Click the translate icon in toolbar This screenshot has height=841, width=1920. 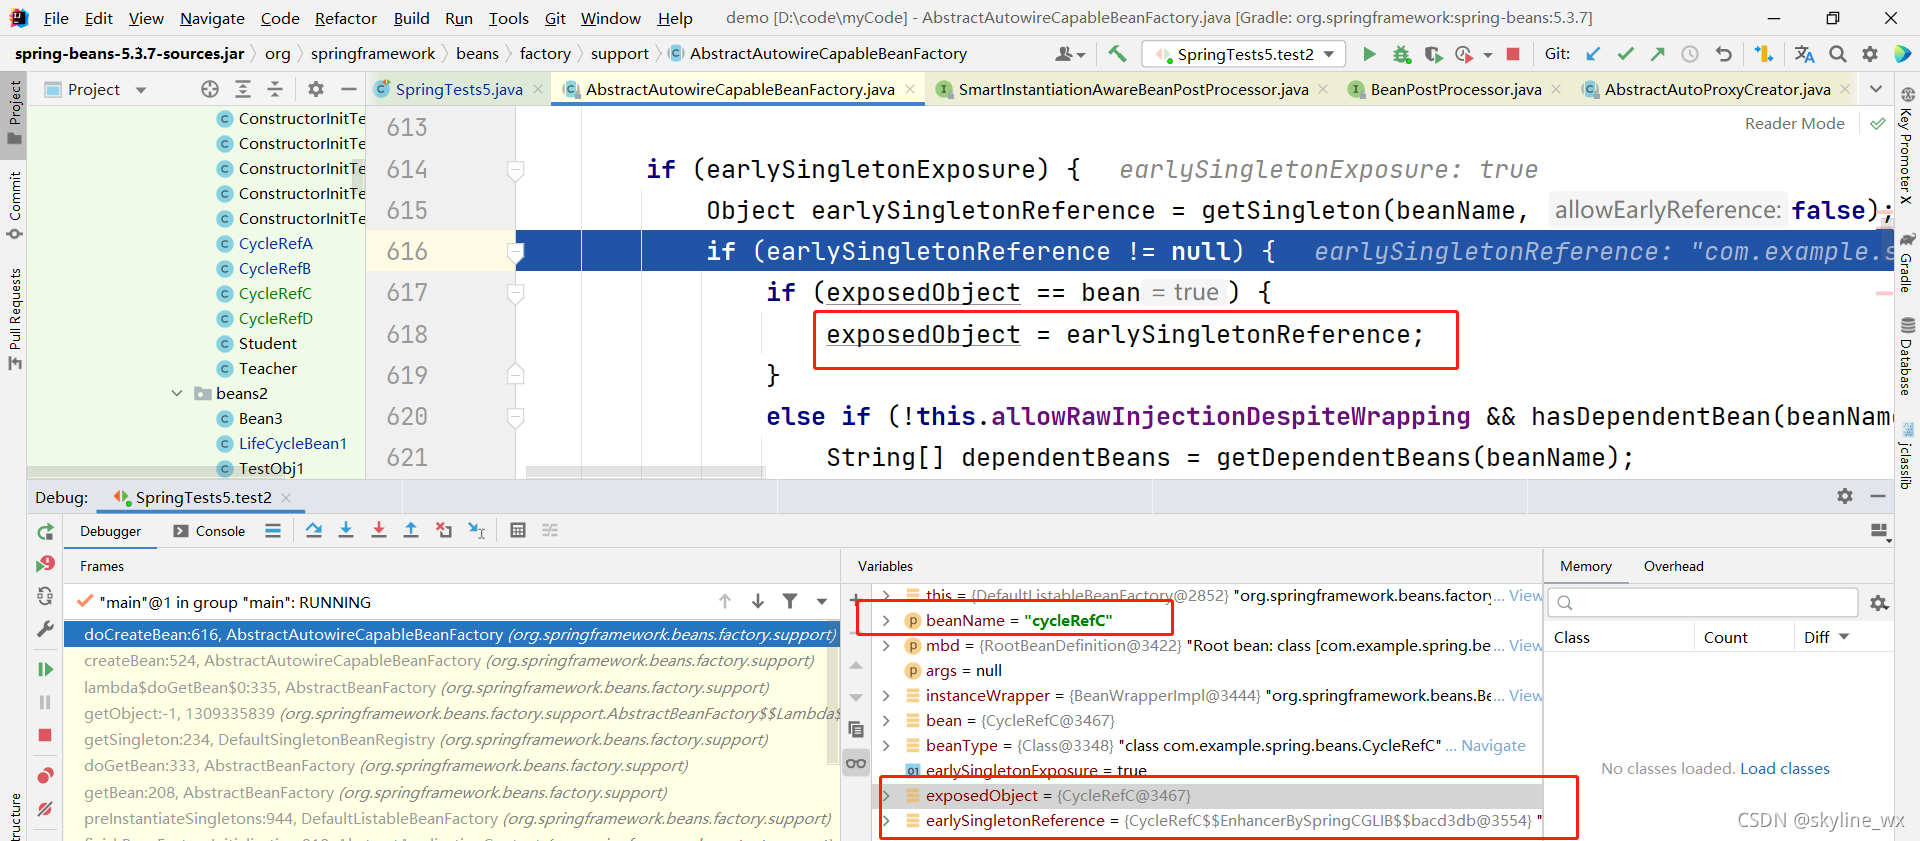click(x=1804, y=54)
